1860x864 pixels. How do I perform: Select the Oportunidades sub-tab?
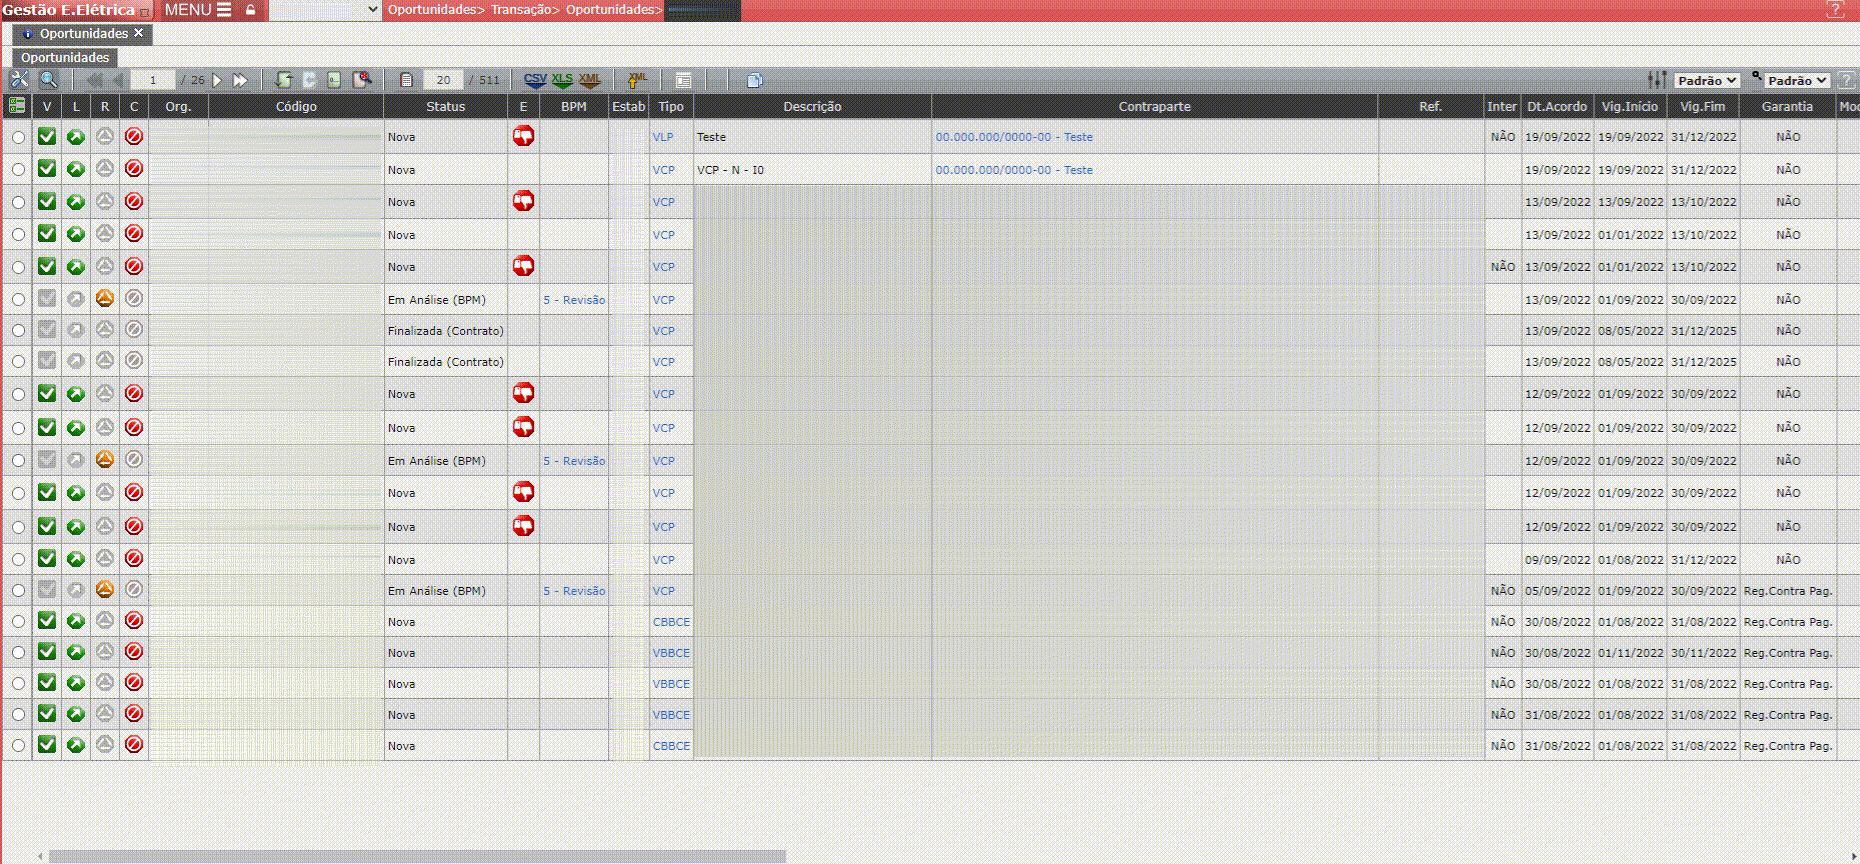tap(65, 57)
